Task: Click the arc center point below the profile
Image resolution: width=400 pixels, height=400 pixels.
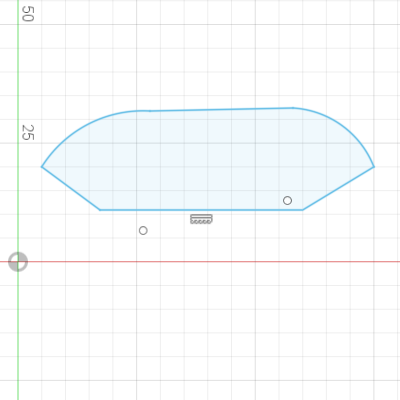Action: [x=143, y=230]
